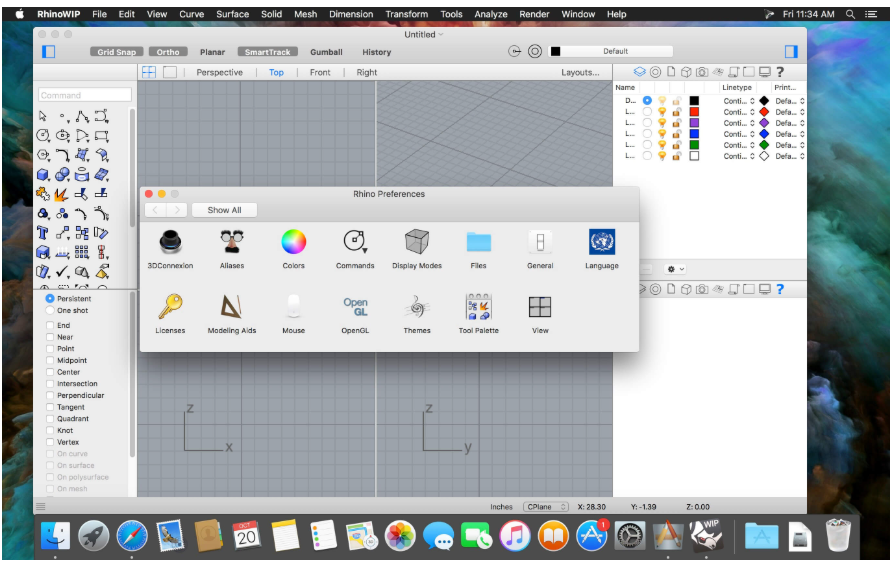Open Linetype dropdown for green layer

click(738, 145)
